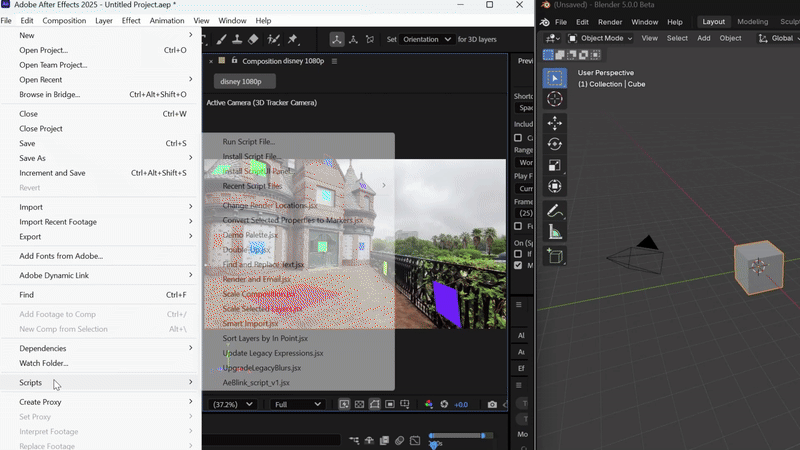
Task: Open Blender's Add menu in viewport header
Action: click(704, 38)
